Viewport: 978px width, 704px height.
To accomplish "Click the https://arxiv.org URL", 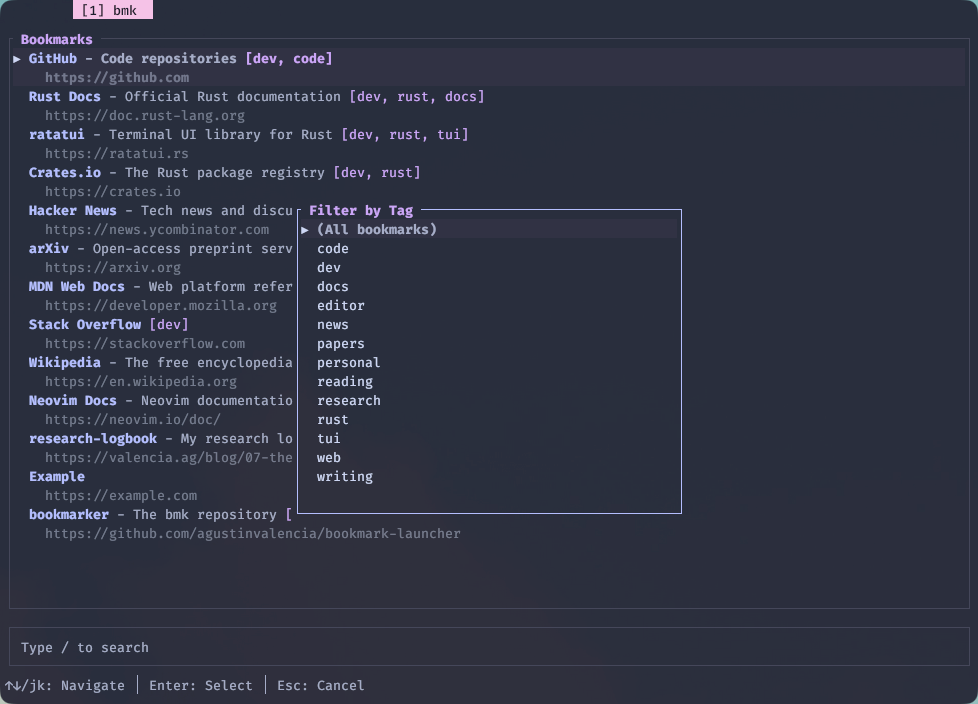I will [x=113, y=268].
